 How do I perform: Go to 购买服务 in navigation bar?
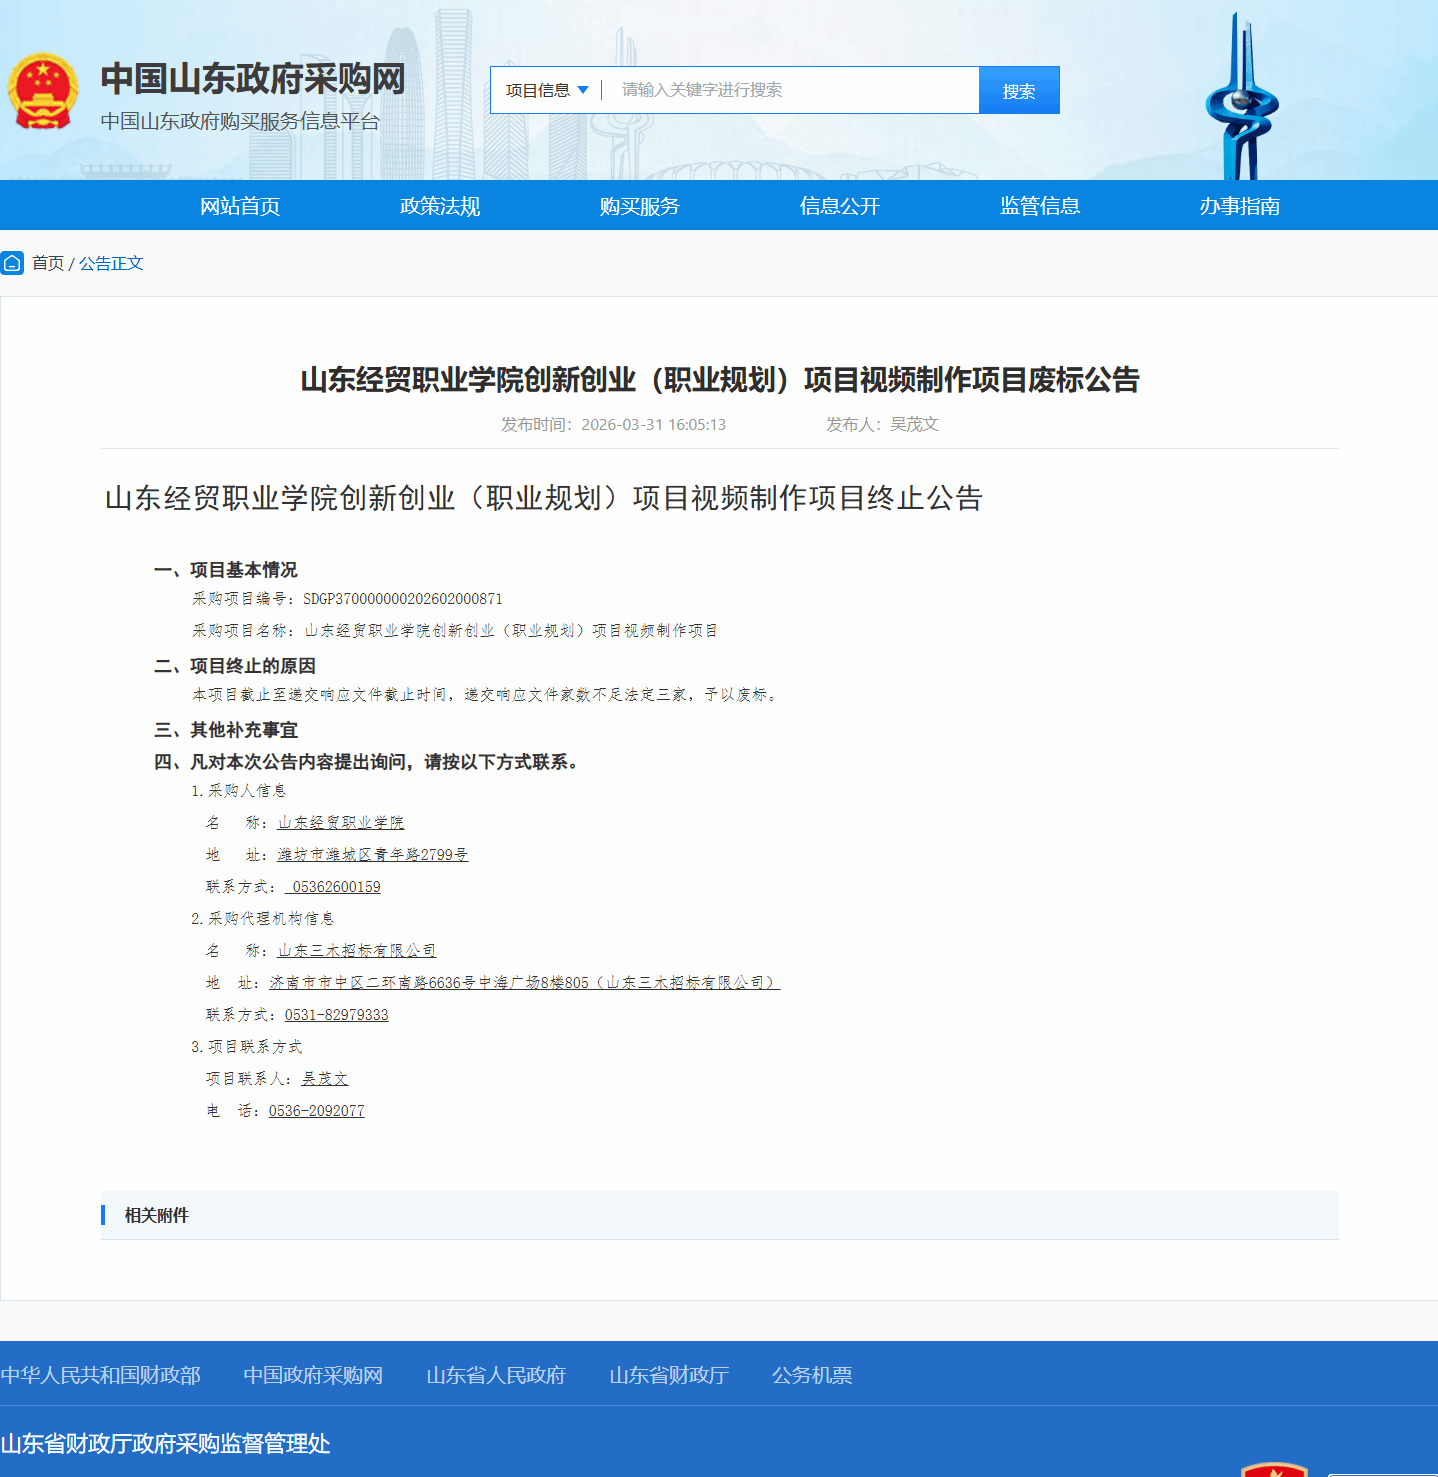click(640, 206)
